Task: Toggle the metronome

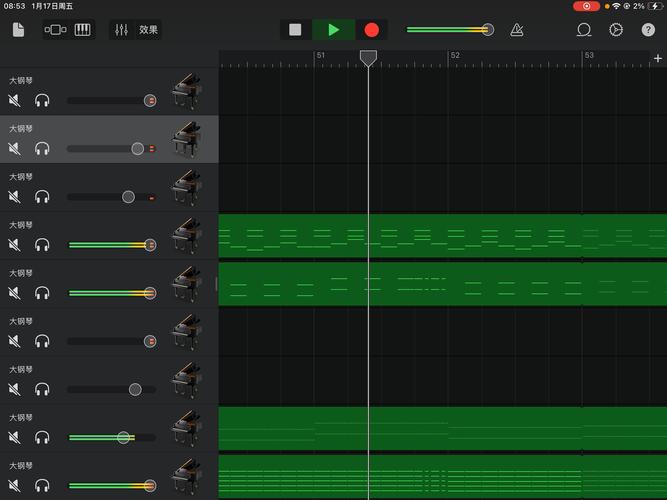Action: pyautogui.click(x=516, y=30)
